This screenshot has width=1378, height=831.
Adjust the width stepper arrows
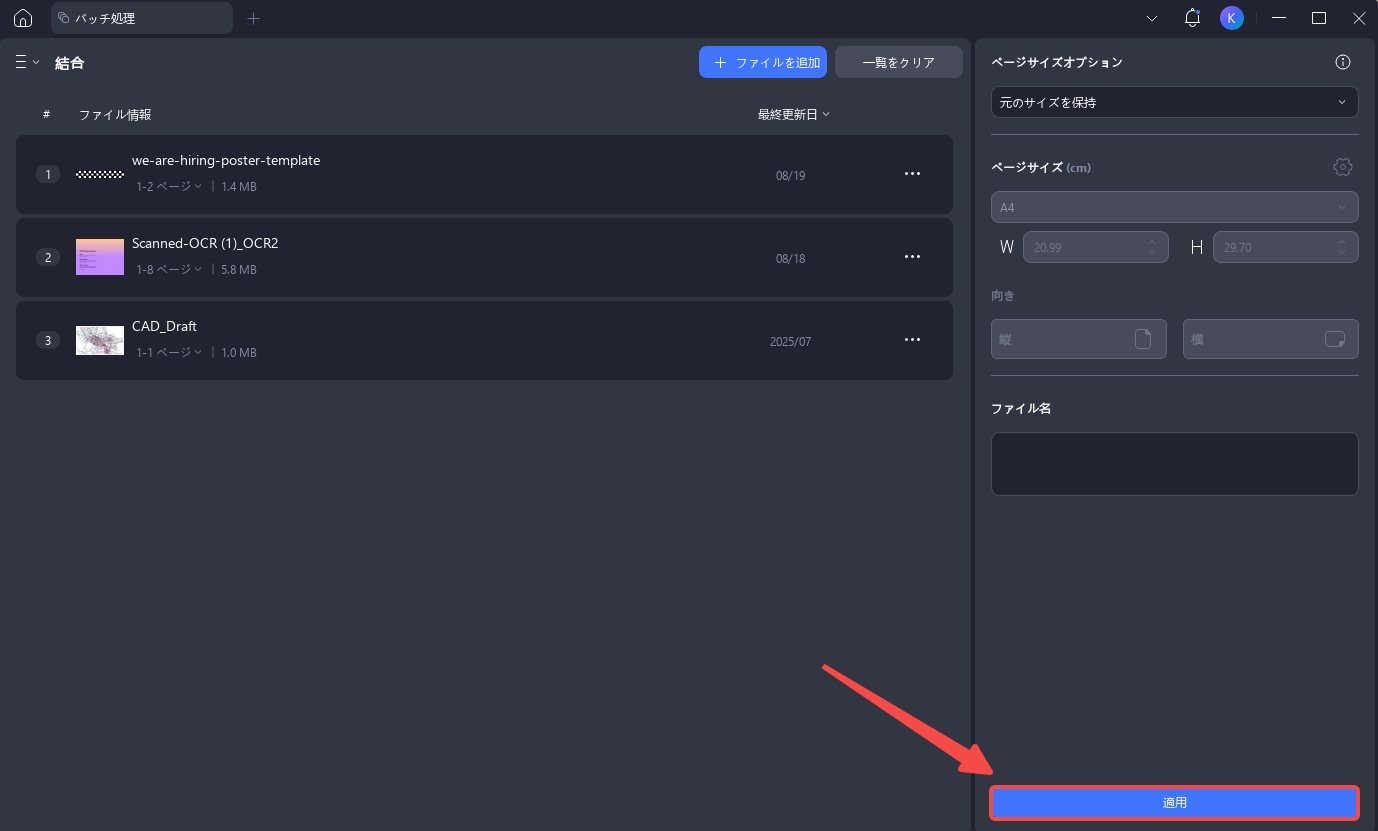pyautogui.click(x=1152, y=247)
